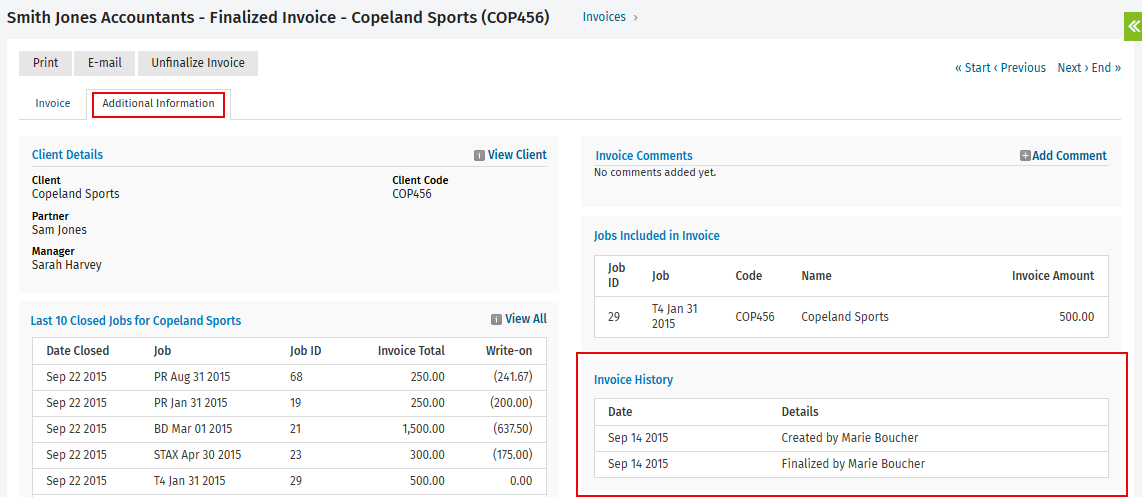Click the info icon beside View Client
Screen dimensions: 1142x497
tap(479, 155)
